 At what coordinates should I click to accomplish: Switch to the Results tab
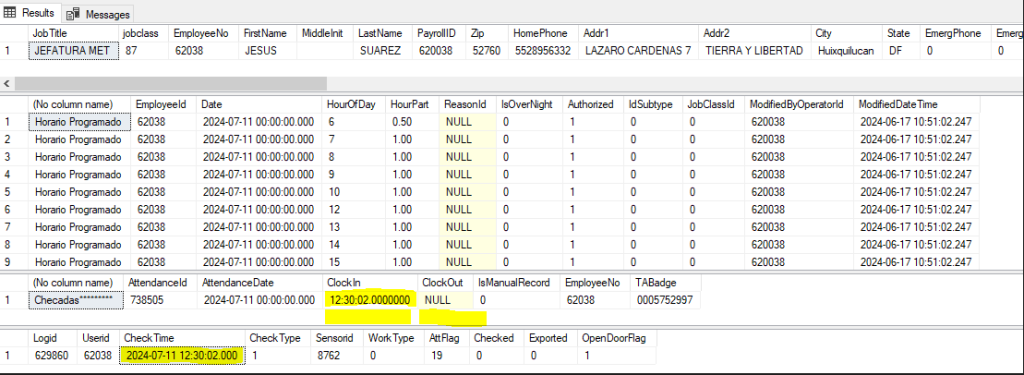coord(31,12)
